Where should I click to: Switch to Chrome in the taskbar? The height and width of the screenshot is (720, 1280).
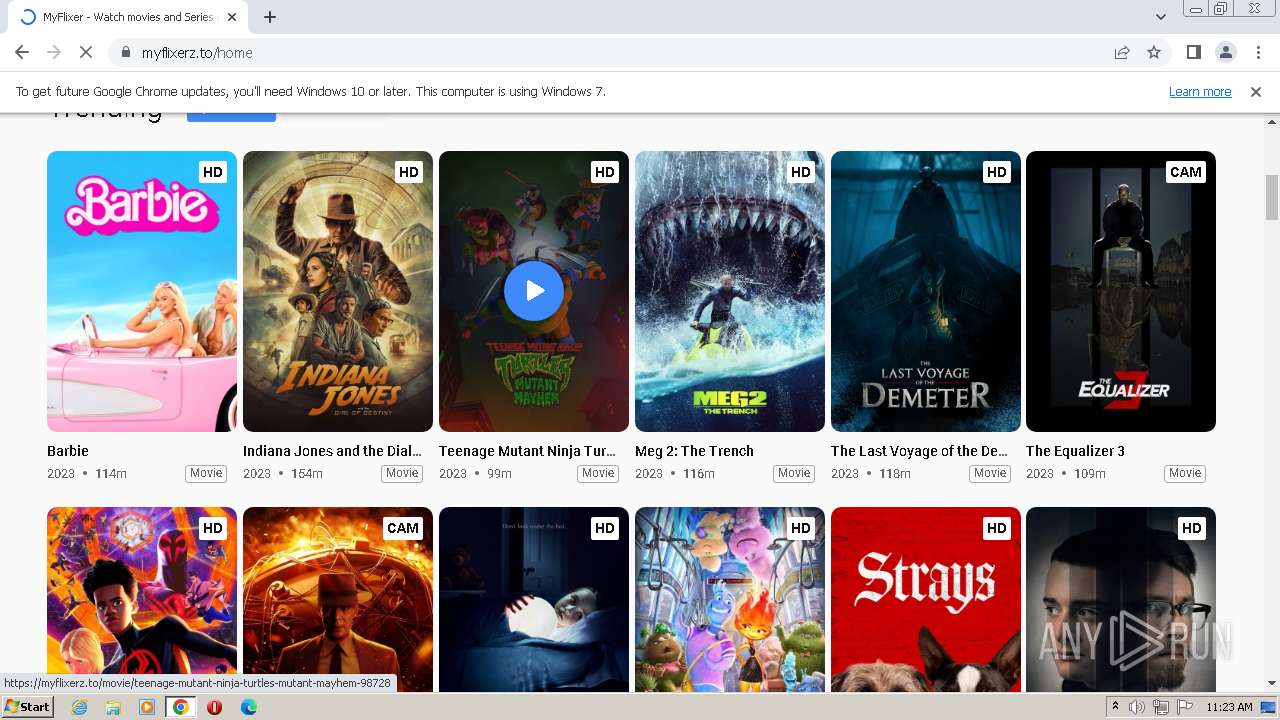[181, 707]
